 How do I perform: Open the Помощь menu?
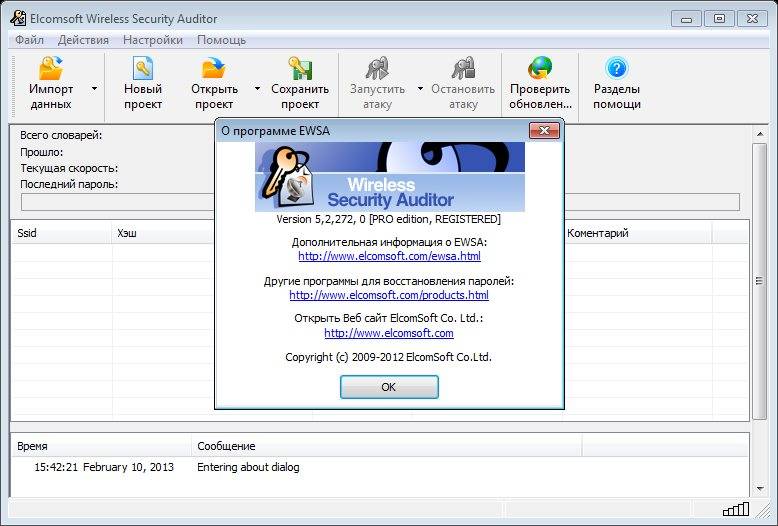[221, 40]
